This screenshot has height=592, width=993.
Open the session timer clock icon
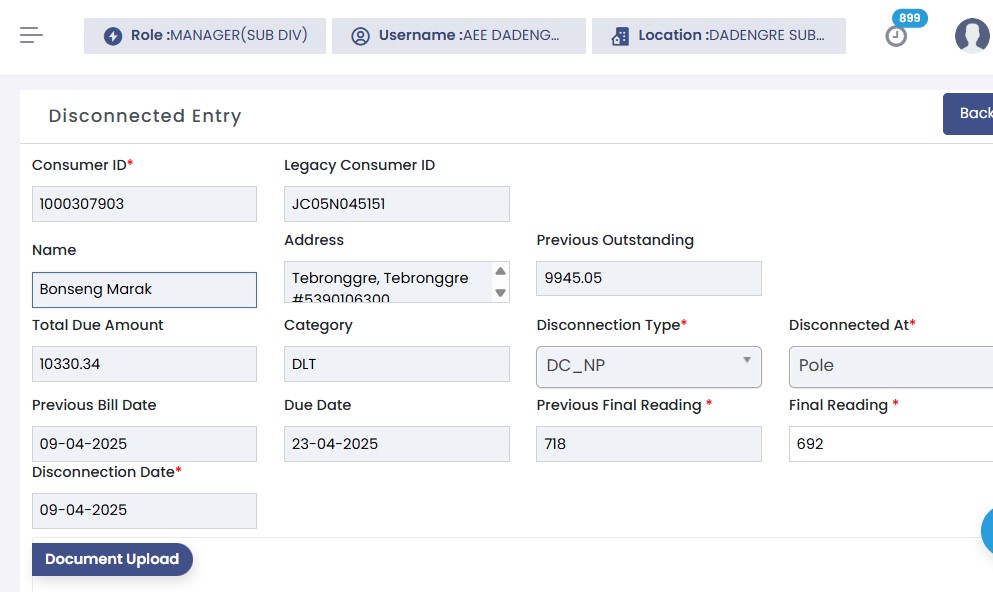click(x=896, y=37)
